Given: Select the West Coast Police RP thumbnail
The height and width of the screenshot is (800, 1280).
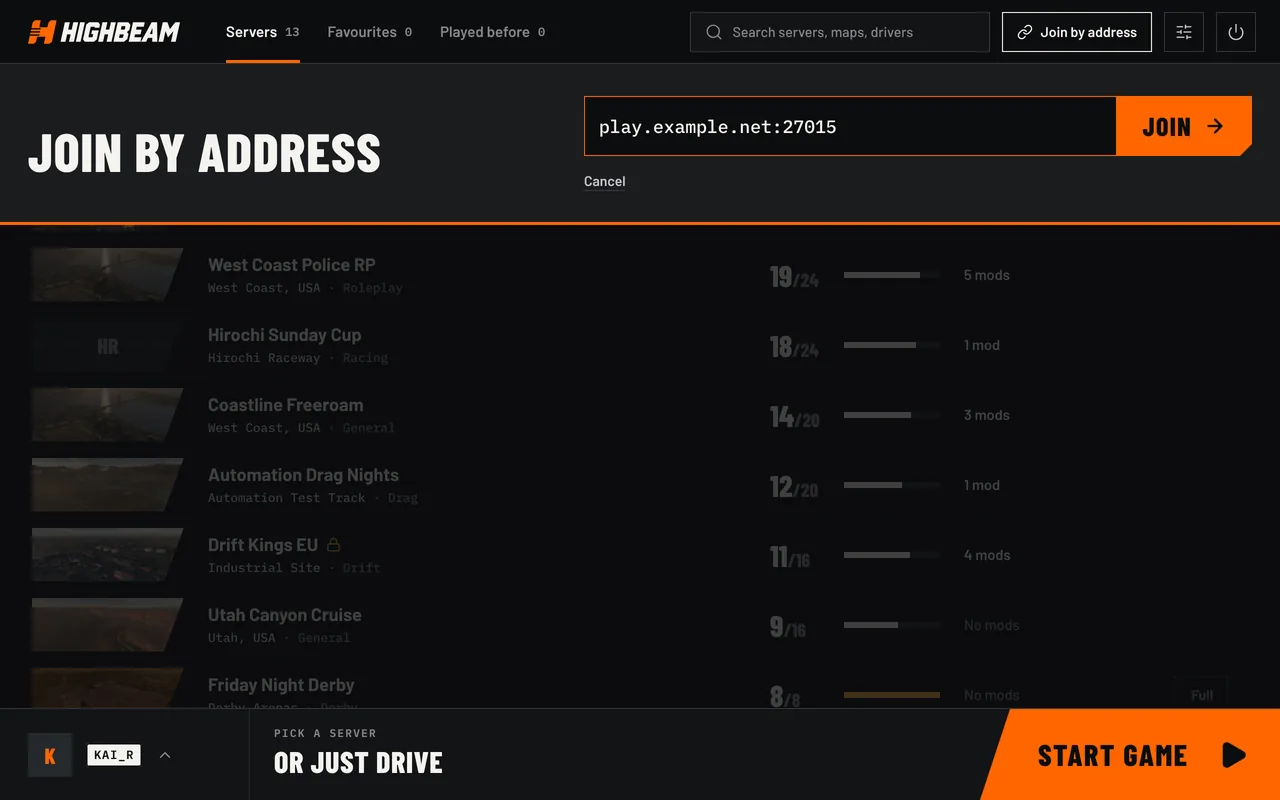Looking at the screenshot, I should [x=107, y=275].
